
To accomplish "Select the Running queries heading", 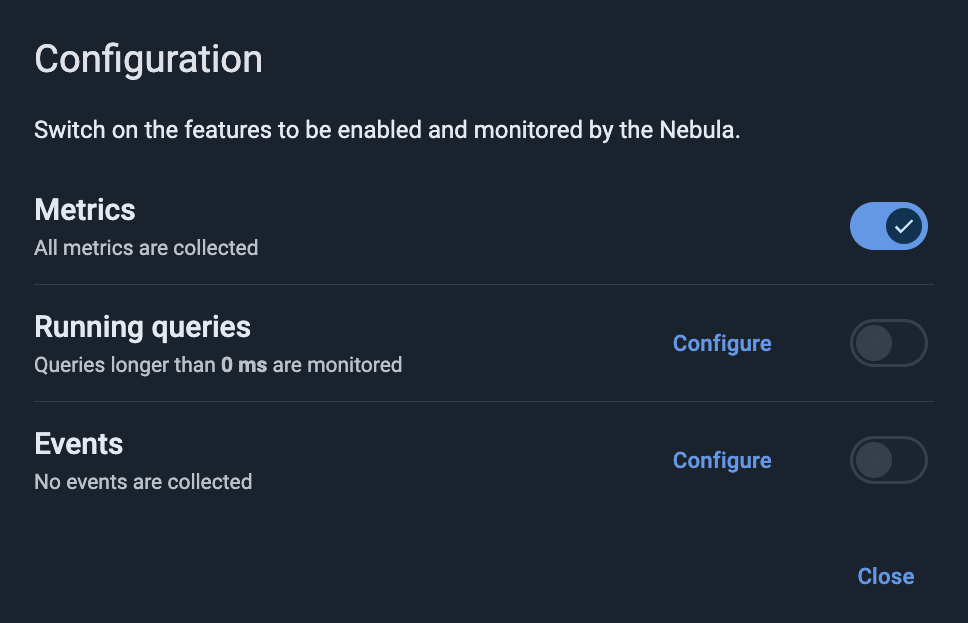I will click(x=142, y=327).
